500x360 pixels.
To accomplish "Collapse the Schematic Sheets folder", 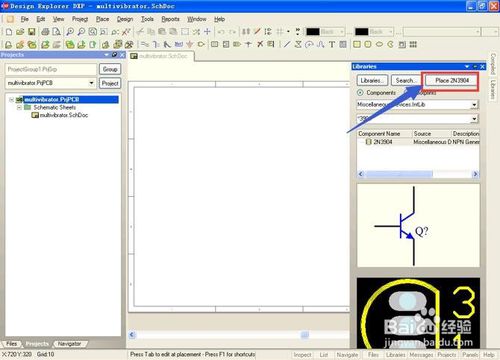I will [19, 107].
